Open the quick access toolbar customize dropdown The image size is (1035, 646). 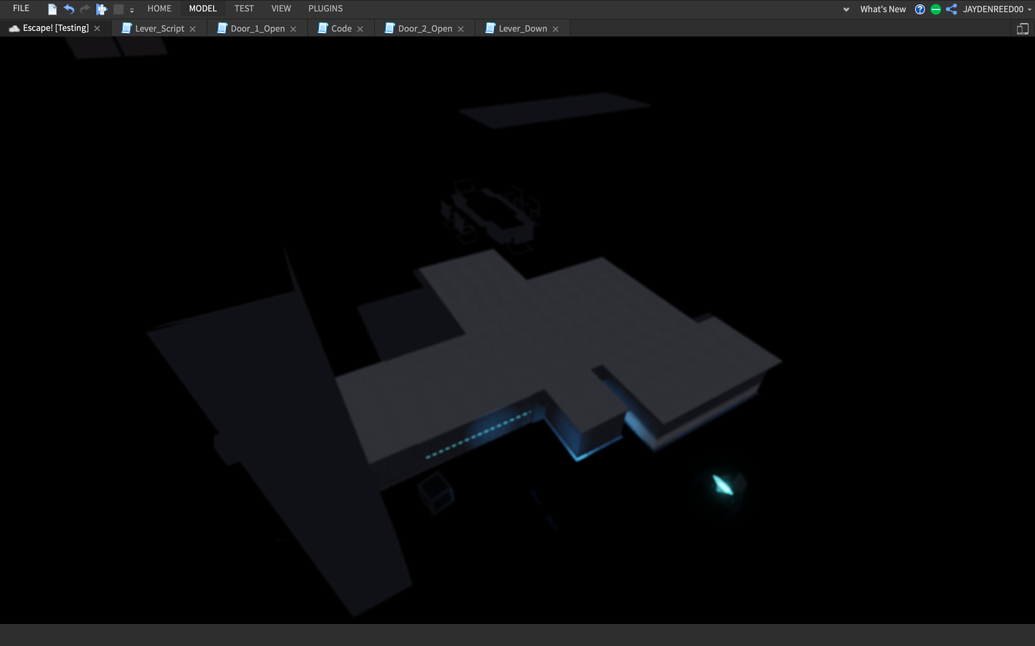point(131,10)
